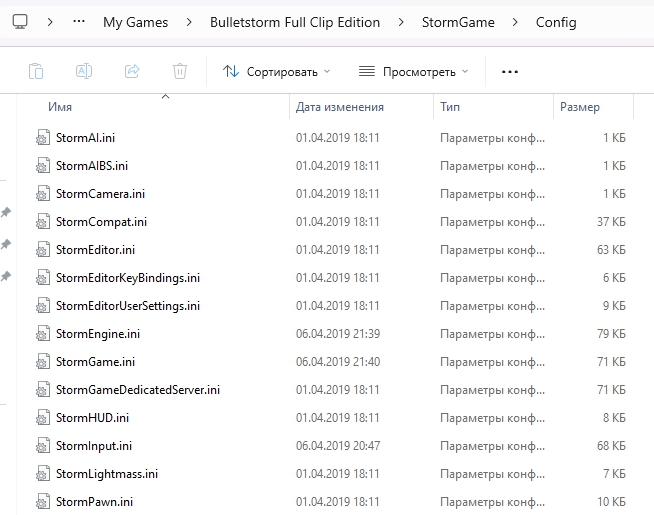Select the StormGameDedicatedServer.ini file icon
The image size is (654, 515).
[43, 389]
